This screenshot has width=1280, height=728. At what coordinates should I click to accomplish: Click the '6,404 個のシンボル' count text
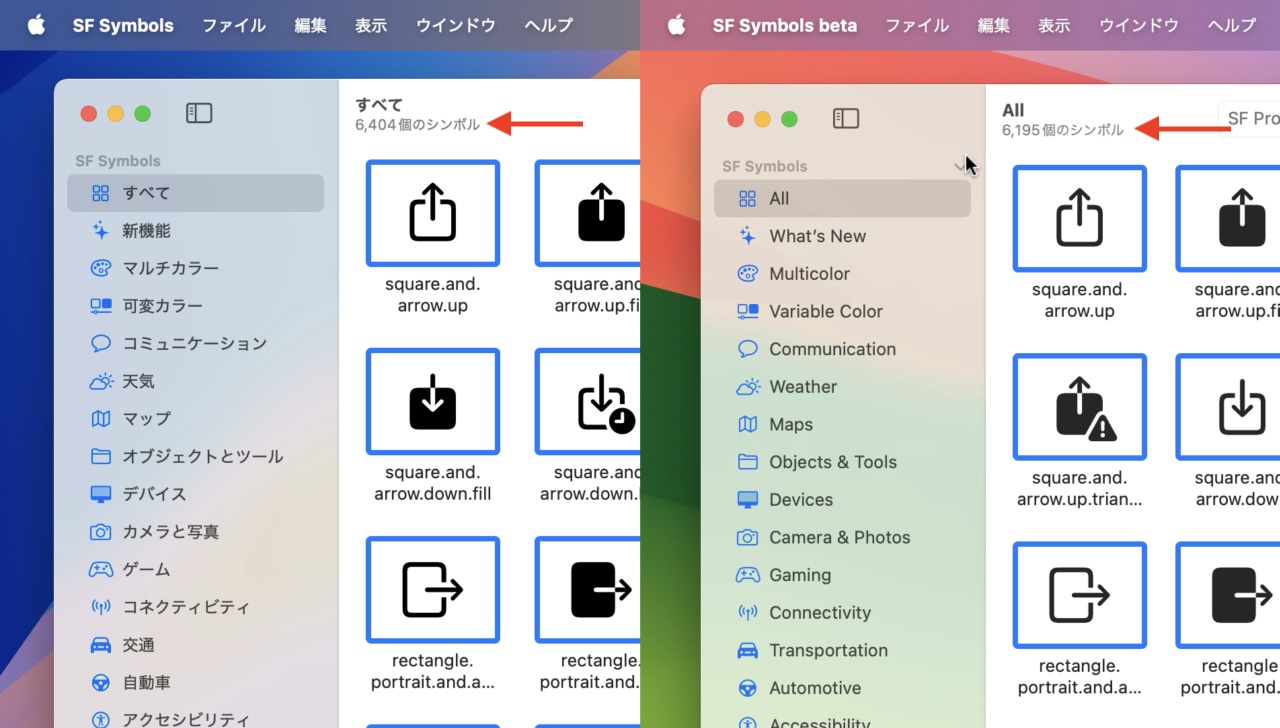pos(417,125)
